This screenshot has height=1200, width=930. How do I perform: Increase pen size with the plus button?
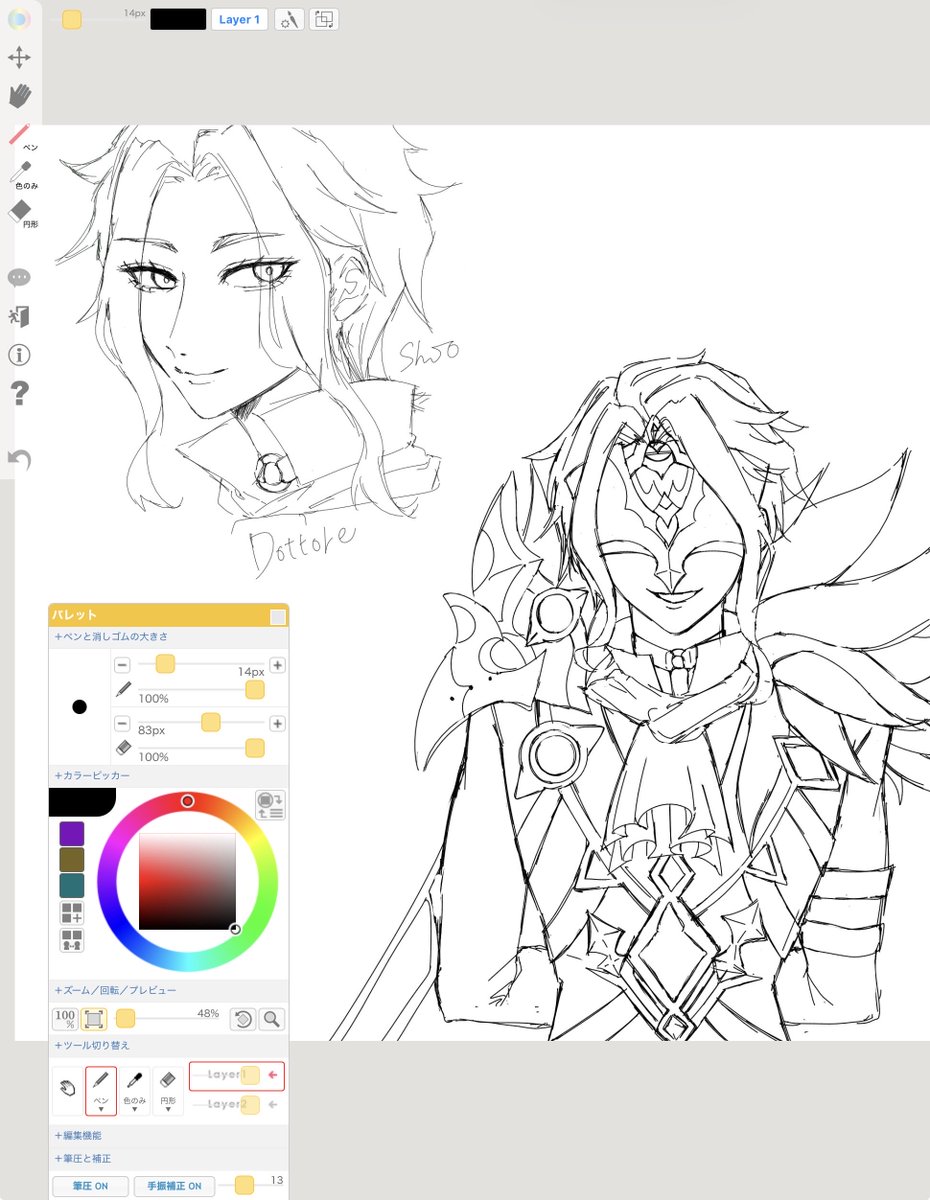point(278,665)
